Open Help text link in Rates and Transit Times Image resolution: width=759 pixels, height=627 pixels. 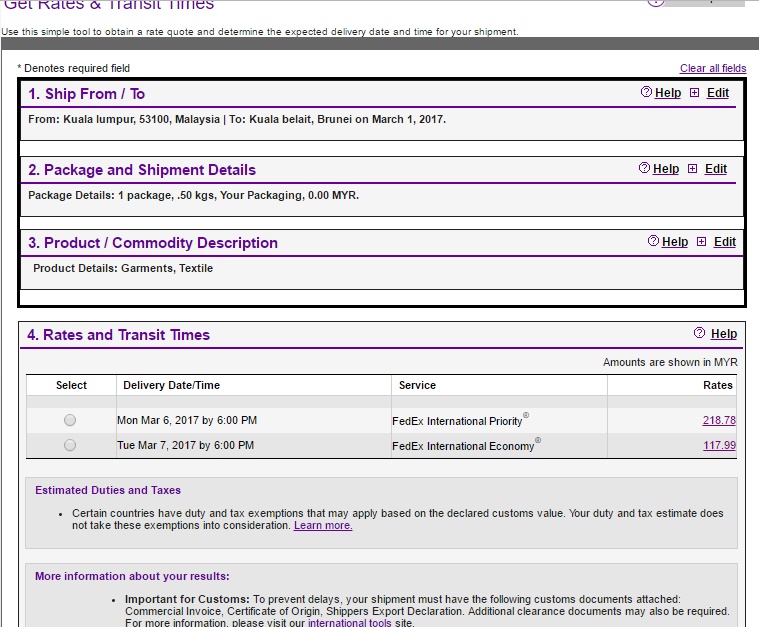click(724, 334)
